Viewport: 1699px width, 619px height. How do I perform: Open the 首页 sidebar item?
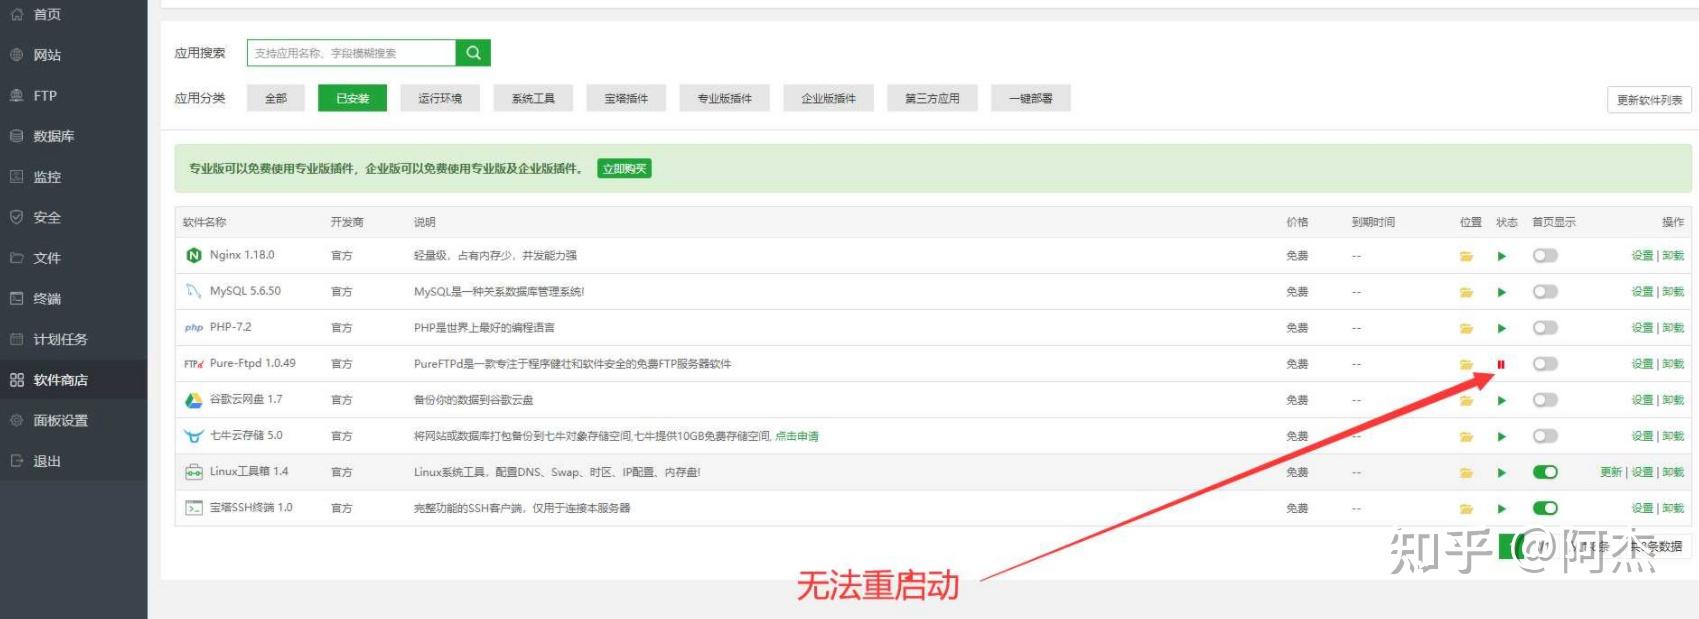pos(47,14)
